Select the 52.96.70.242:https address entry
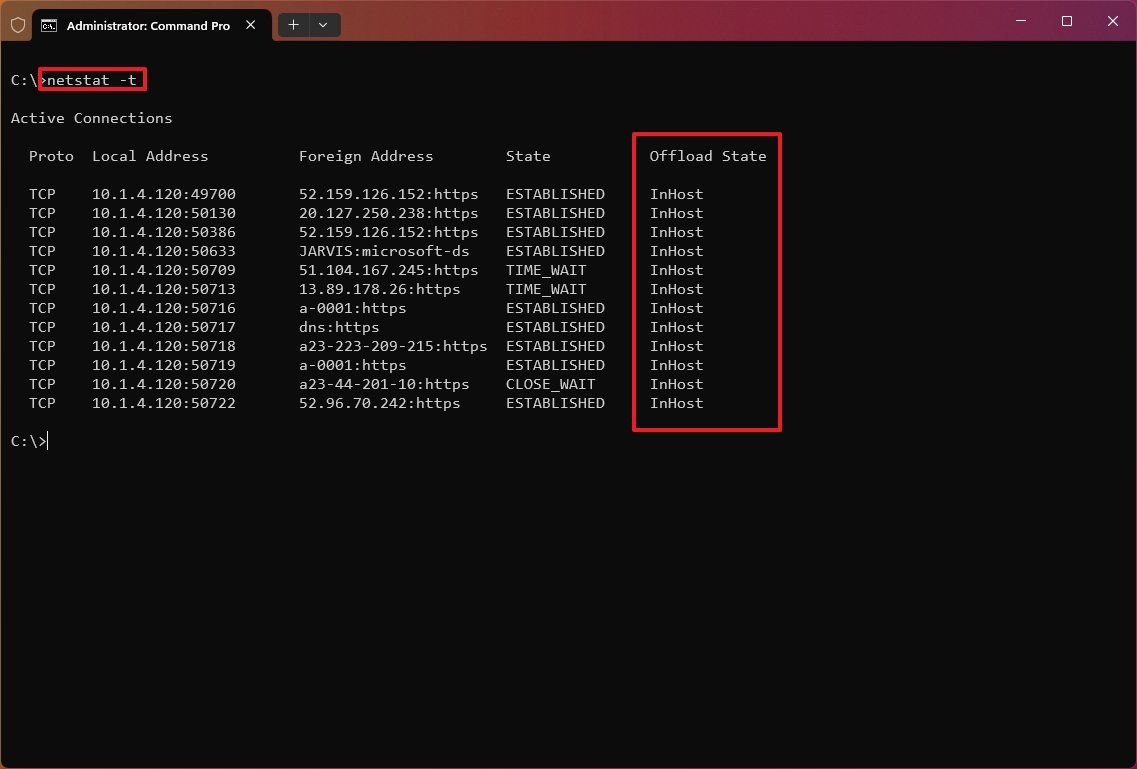The height and width of the screenshot is (769, 1137). 380,403
